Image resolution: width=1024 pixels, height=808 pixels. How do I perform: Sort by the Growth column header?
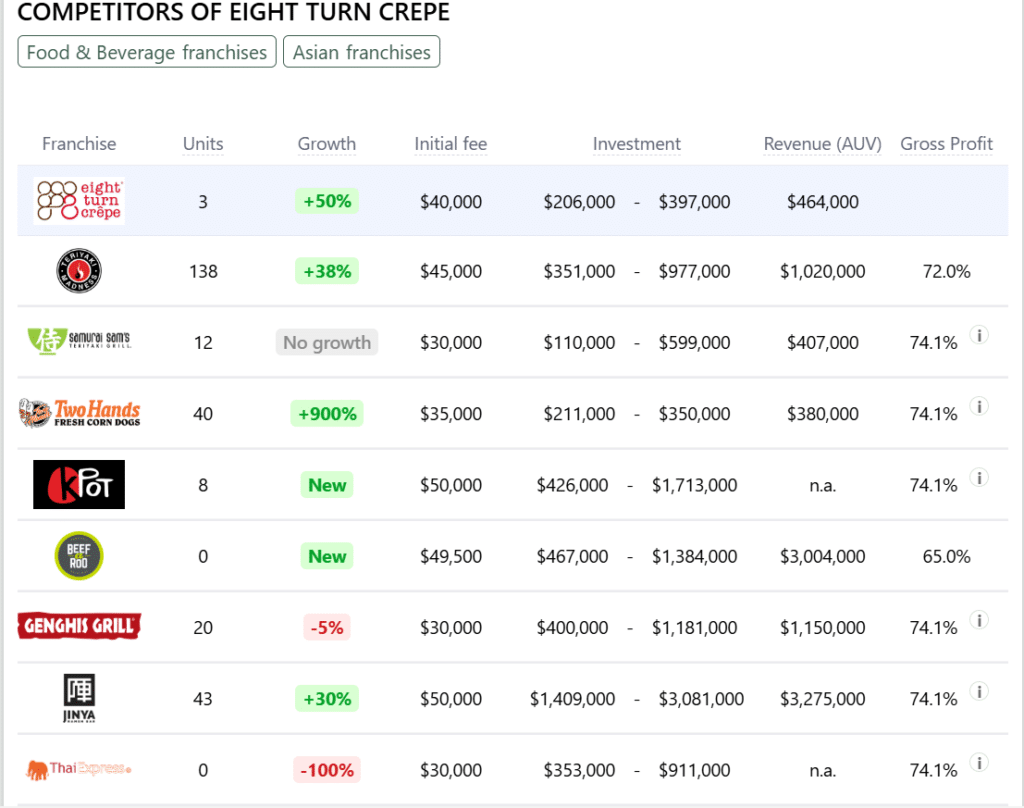click(327, 144)
